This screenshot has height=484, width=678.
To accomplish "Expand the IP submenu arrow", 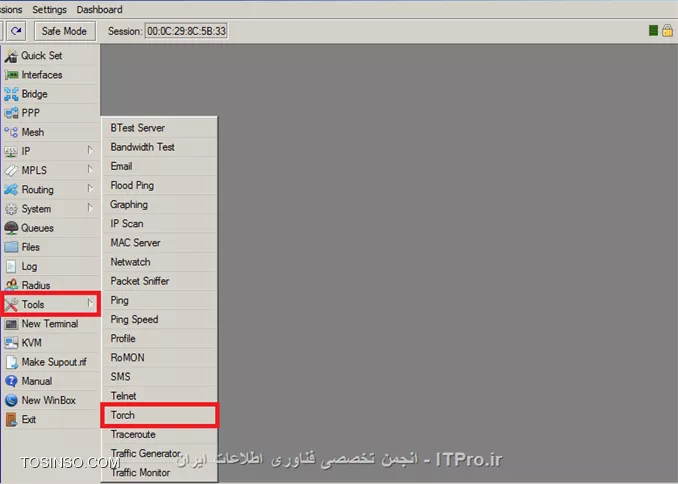I will point(90,151).
